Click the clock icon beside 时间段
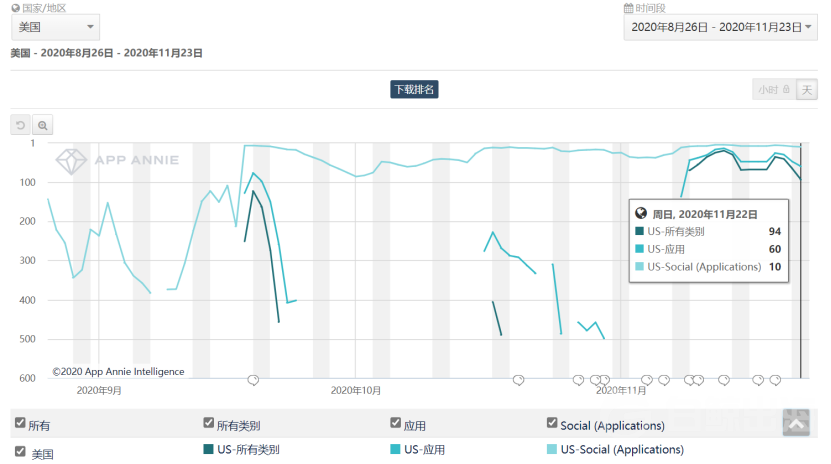The height and width of the screenshot is (464, 831). coord(628,8)
